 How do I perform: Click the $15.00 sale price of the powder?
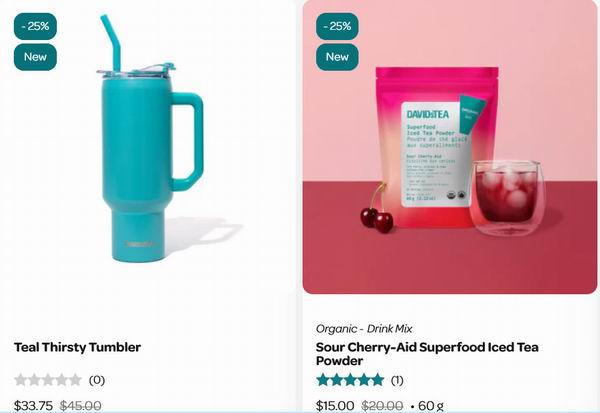(x=335, y=405)
